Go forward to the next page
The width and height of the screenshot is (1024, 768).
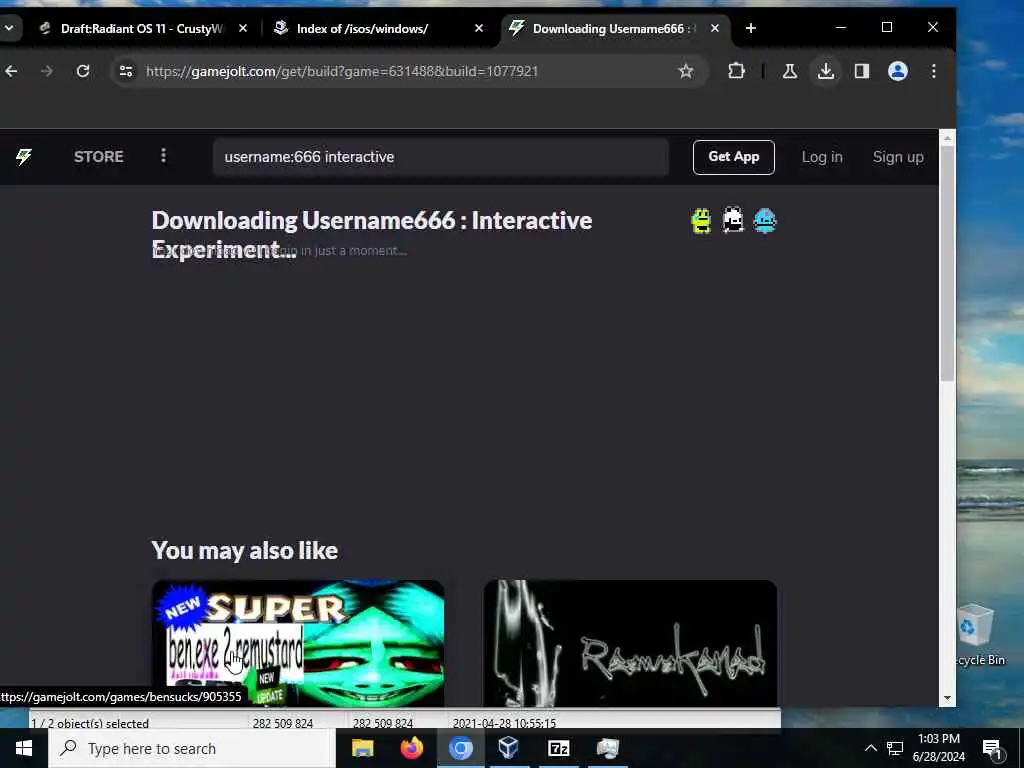[x=46, y=71]
